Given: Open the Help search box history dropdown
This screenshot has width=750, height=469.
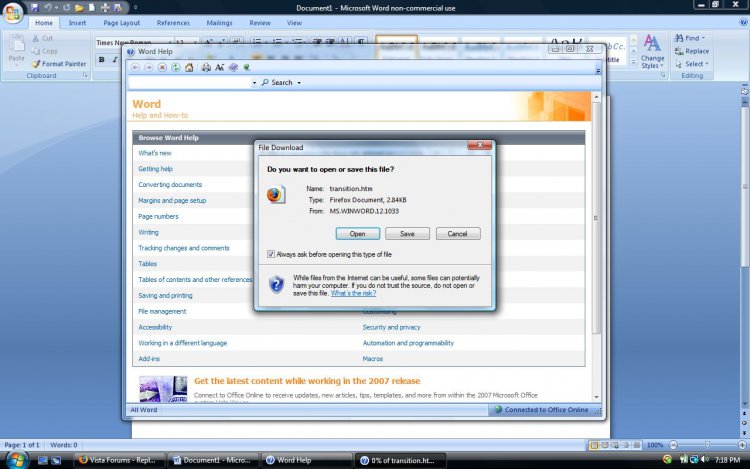Looking at the screenshot, I should click(x=254, y=83).
